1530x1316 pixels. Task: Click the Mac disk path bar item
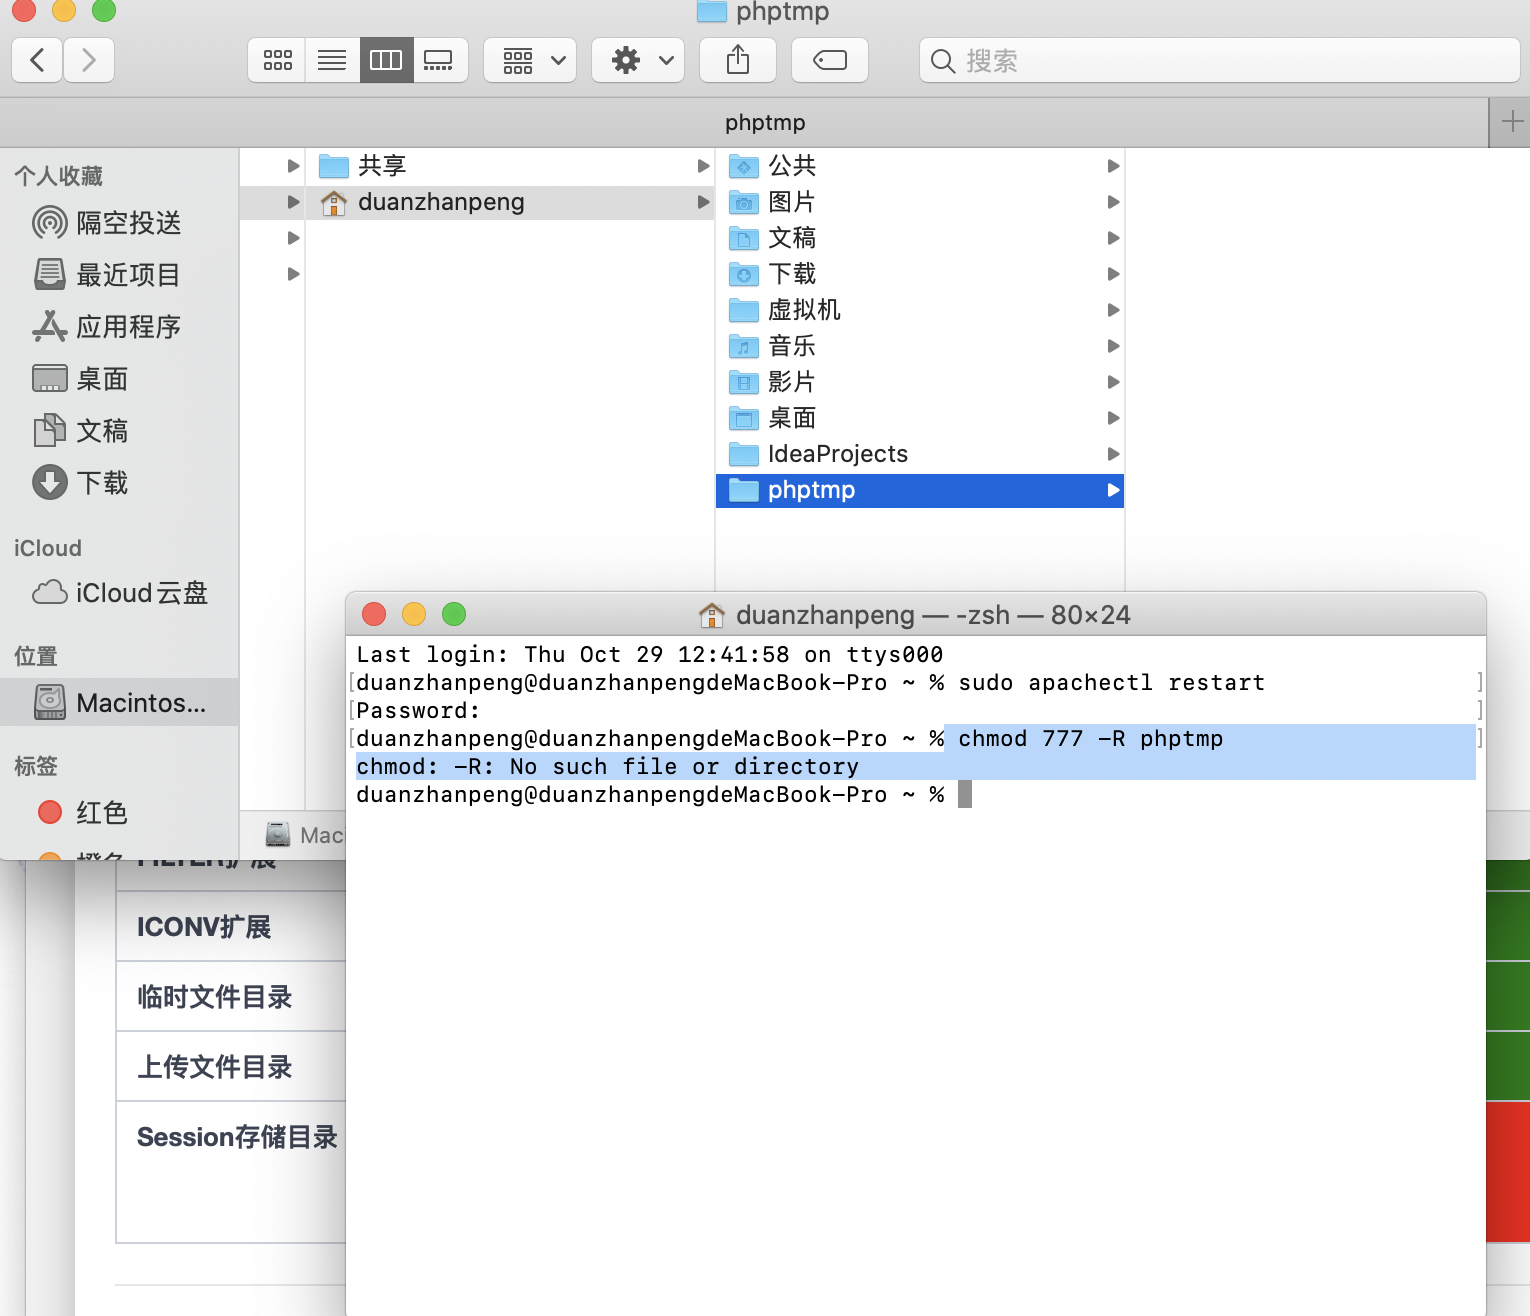pyautogui.click(x=305, y=835)
